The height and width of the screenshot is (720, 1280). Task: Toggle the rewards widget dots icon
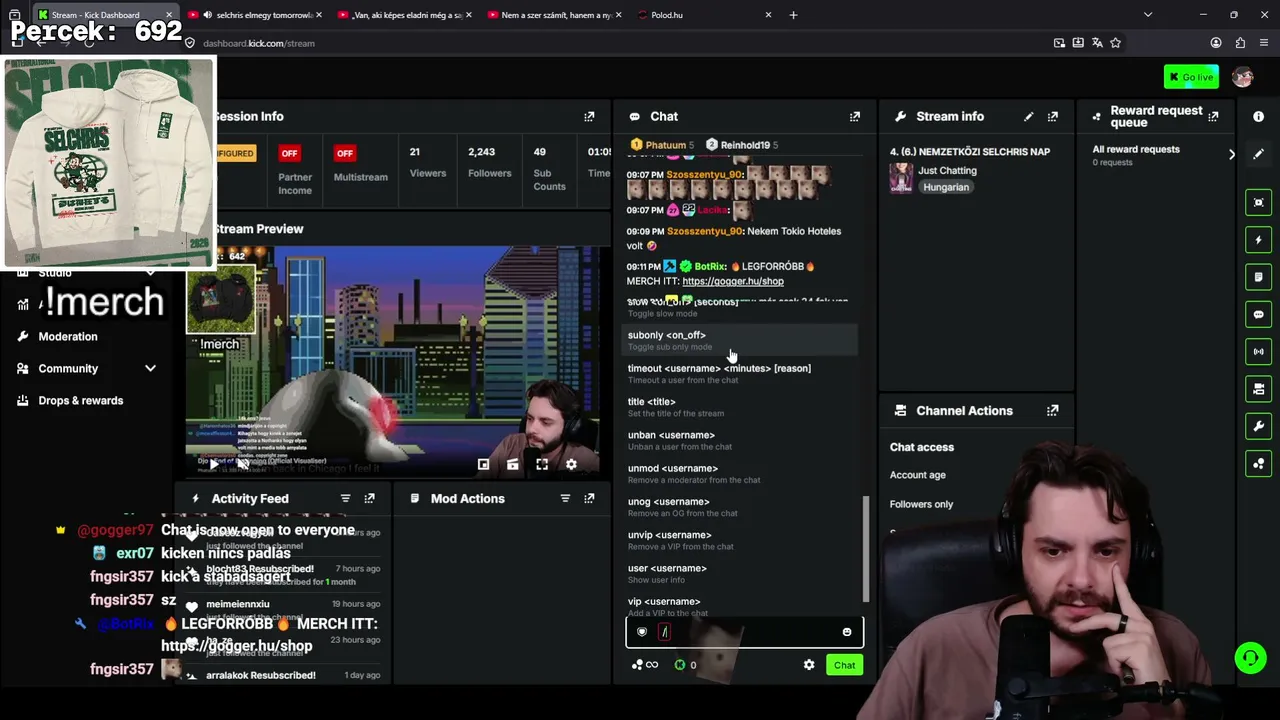point(1259,464)
